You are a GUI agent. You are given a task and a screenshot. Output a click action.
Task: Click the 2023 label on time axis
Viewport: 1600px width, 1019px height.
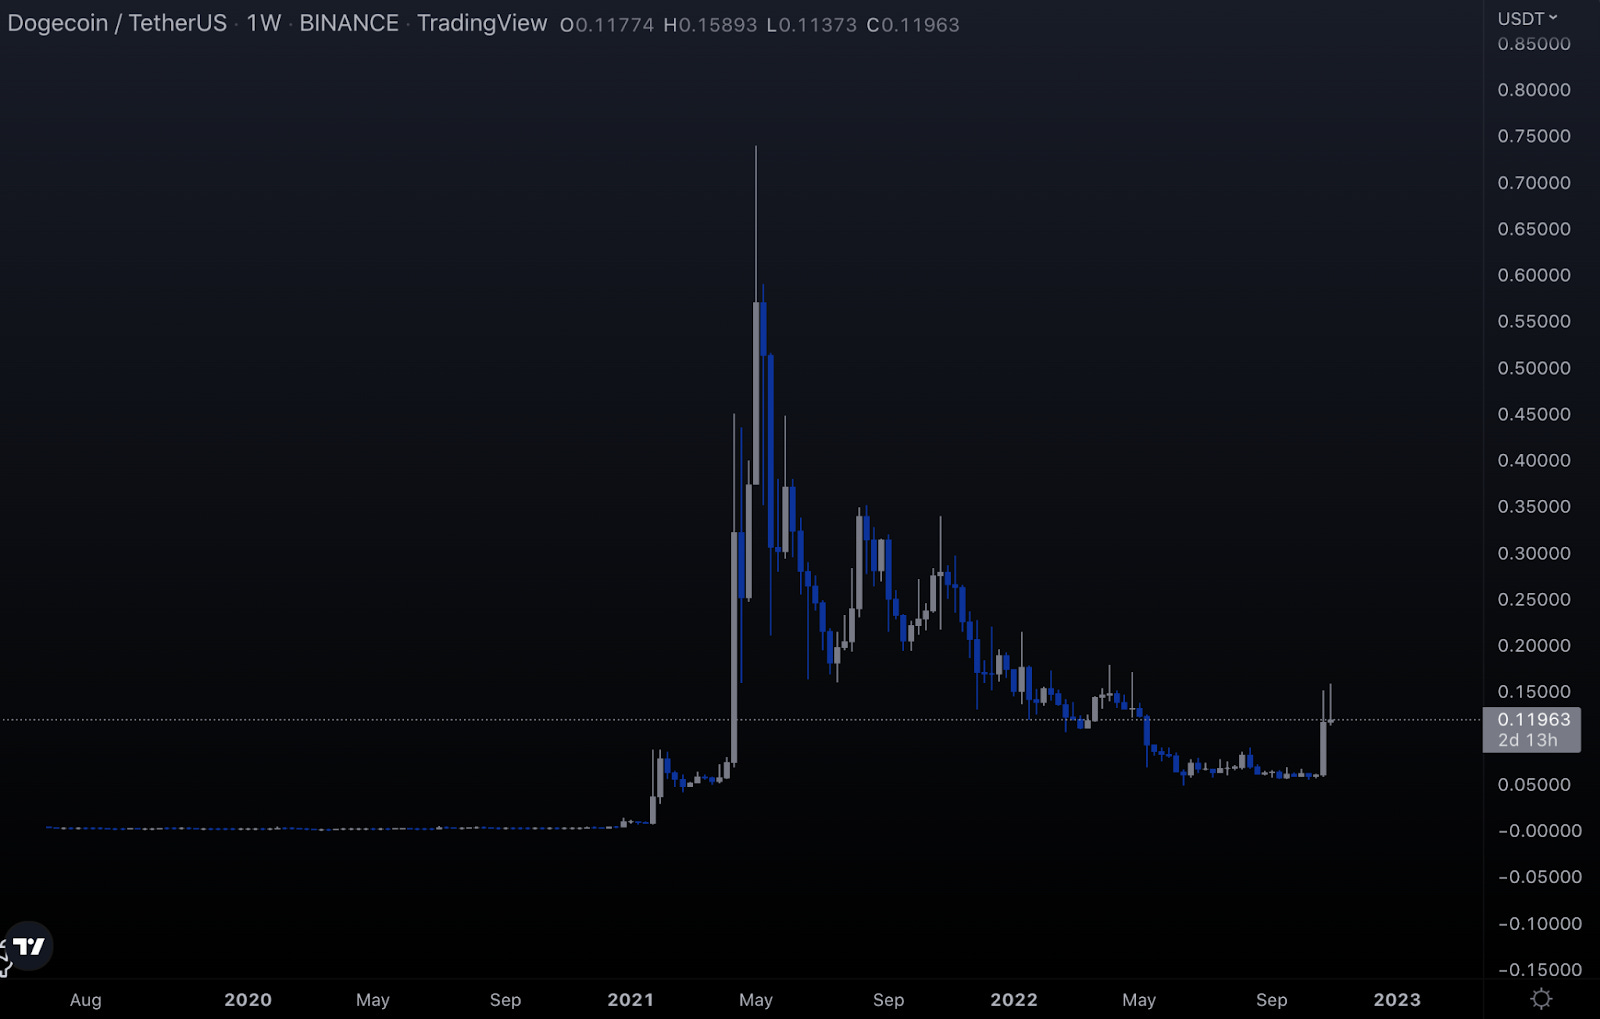[1397, 1000]
